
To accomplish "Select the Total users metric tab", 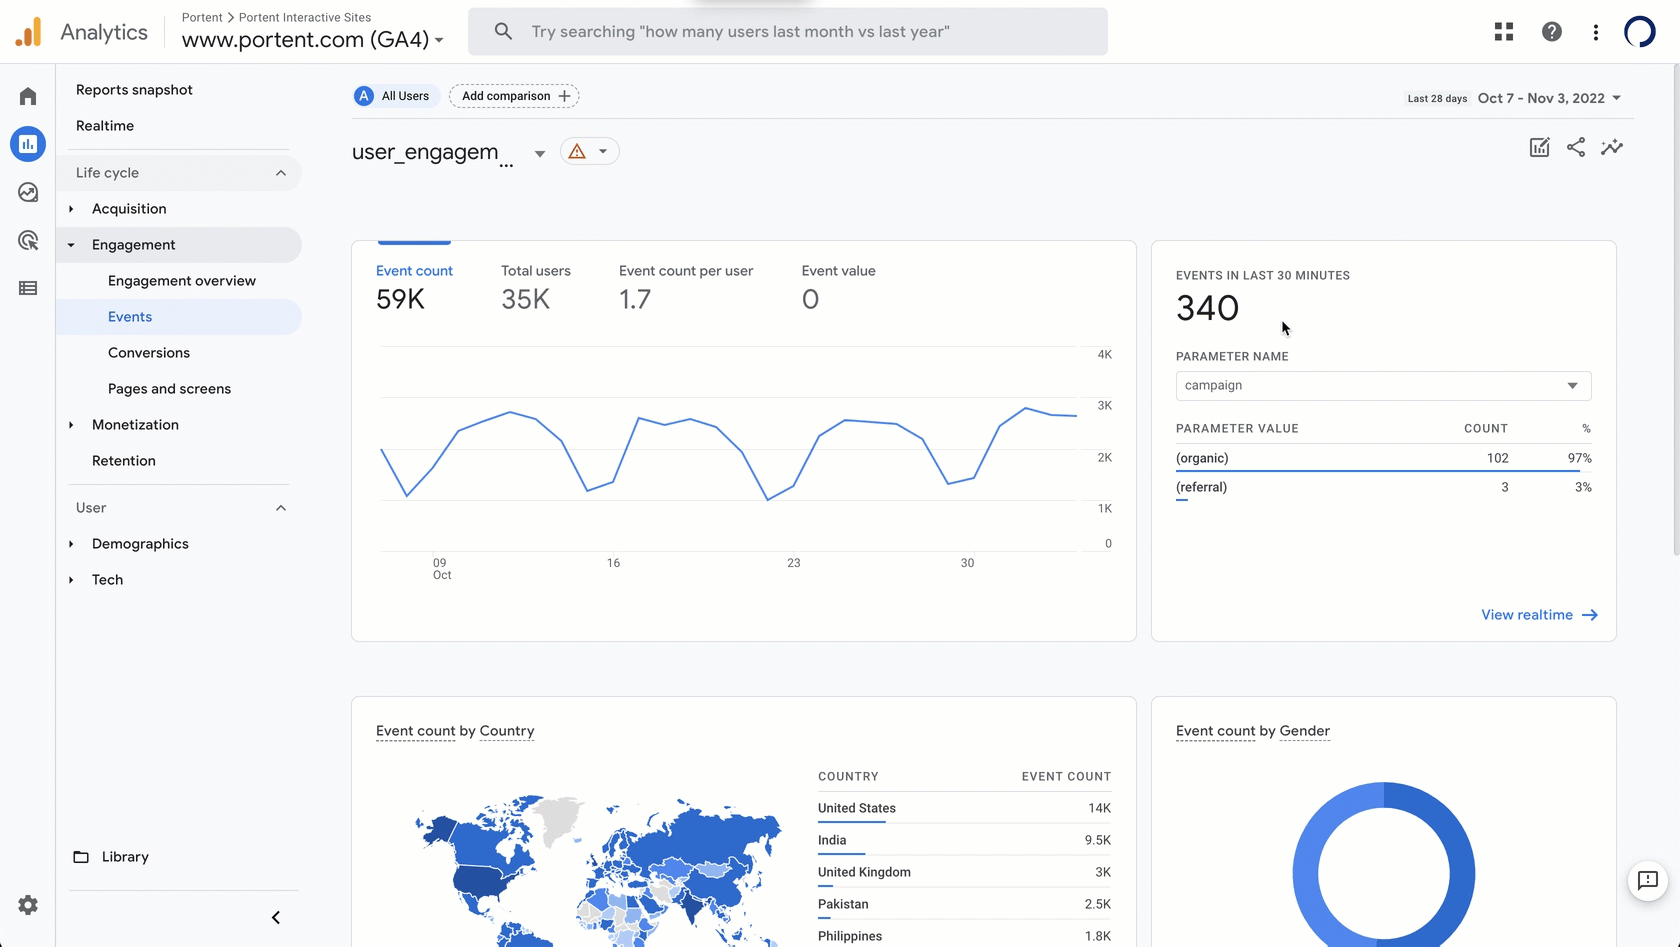I will click(x=535, y=287).
